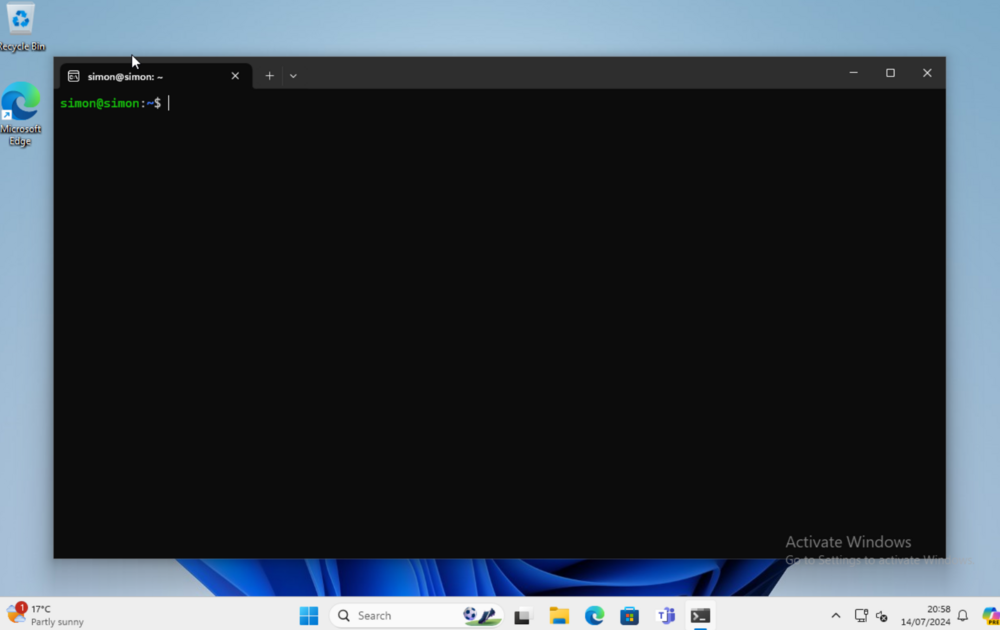Open the Recycle Bin desktop icon
Image resolution: width=1000 pixels, height=630 pixels.
(x=21, y=27)
